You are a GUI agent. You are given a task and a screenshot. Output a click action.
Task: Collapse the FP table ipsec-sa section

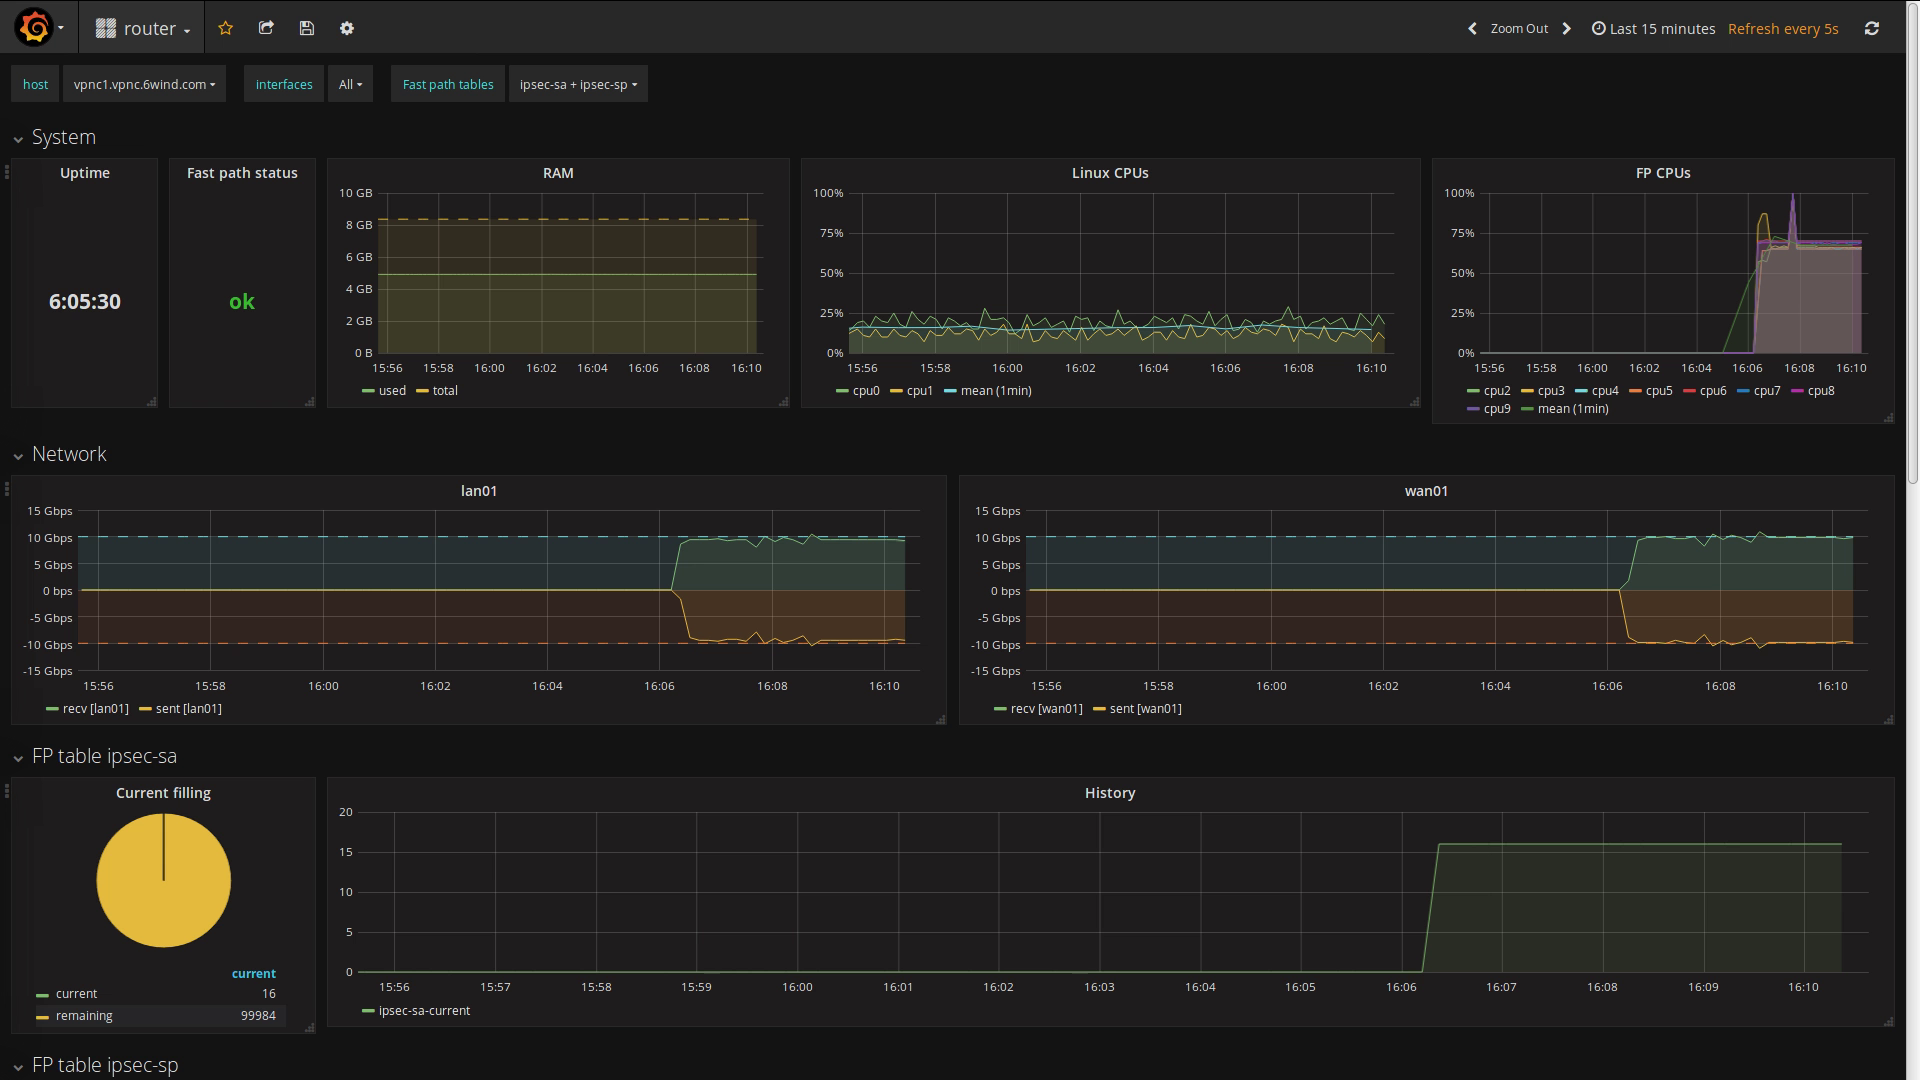[x=18, y=758]
